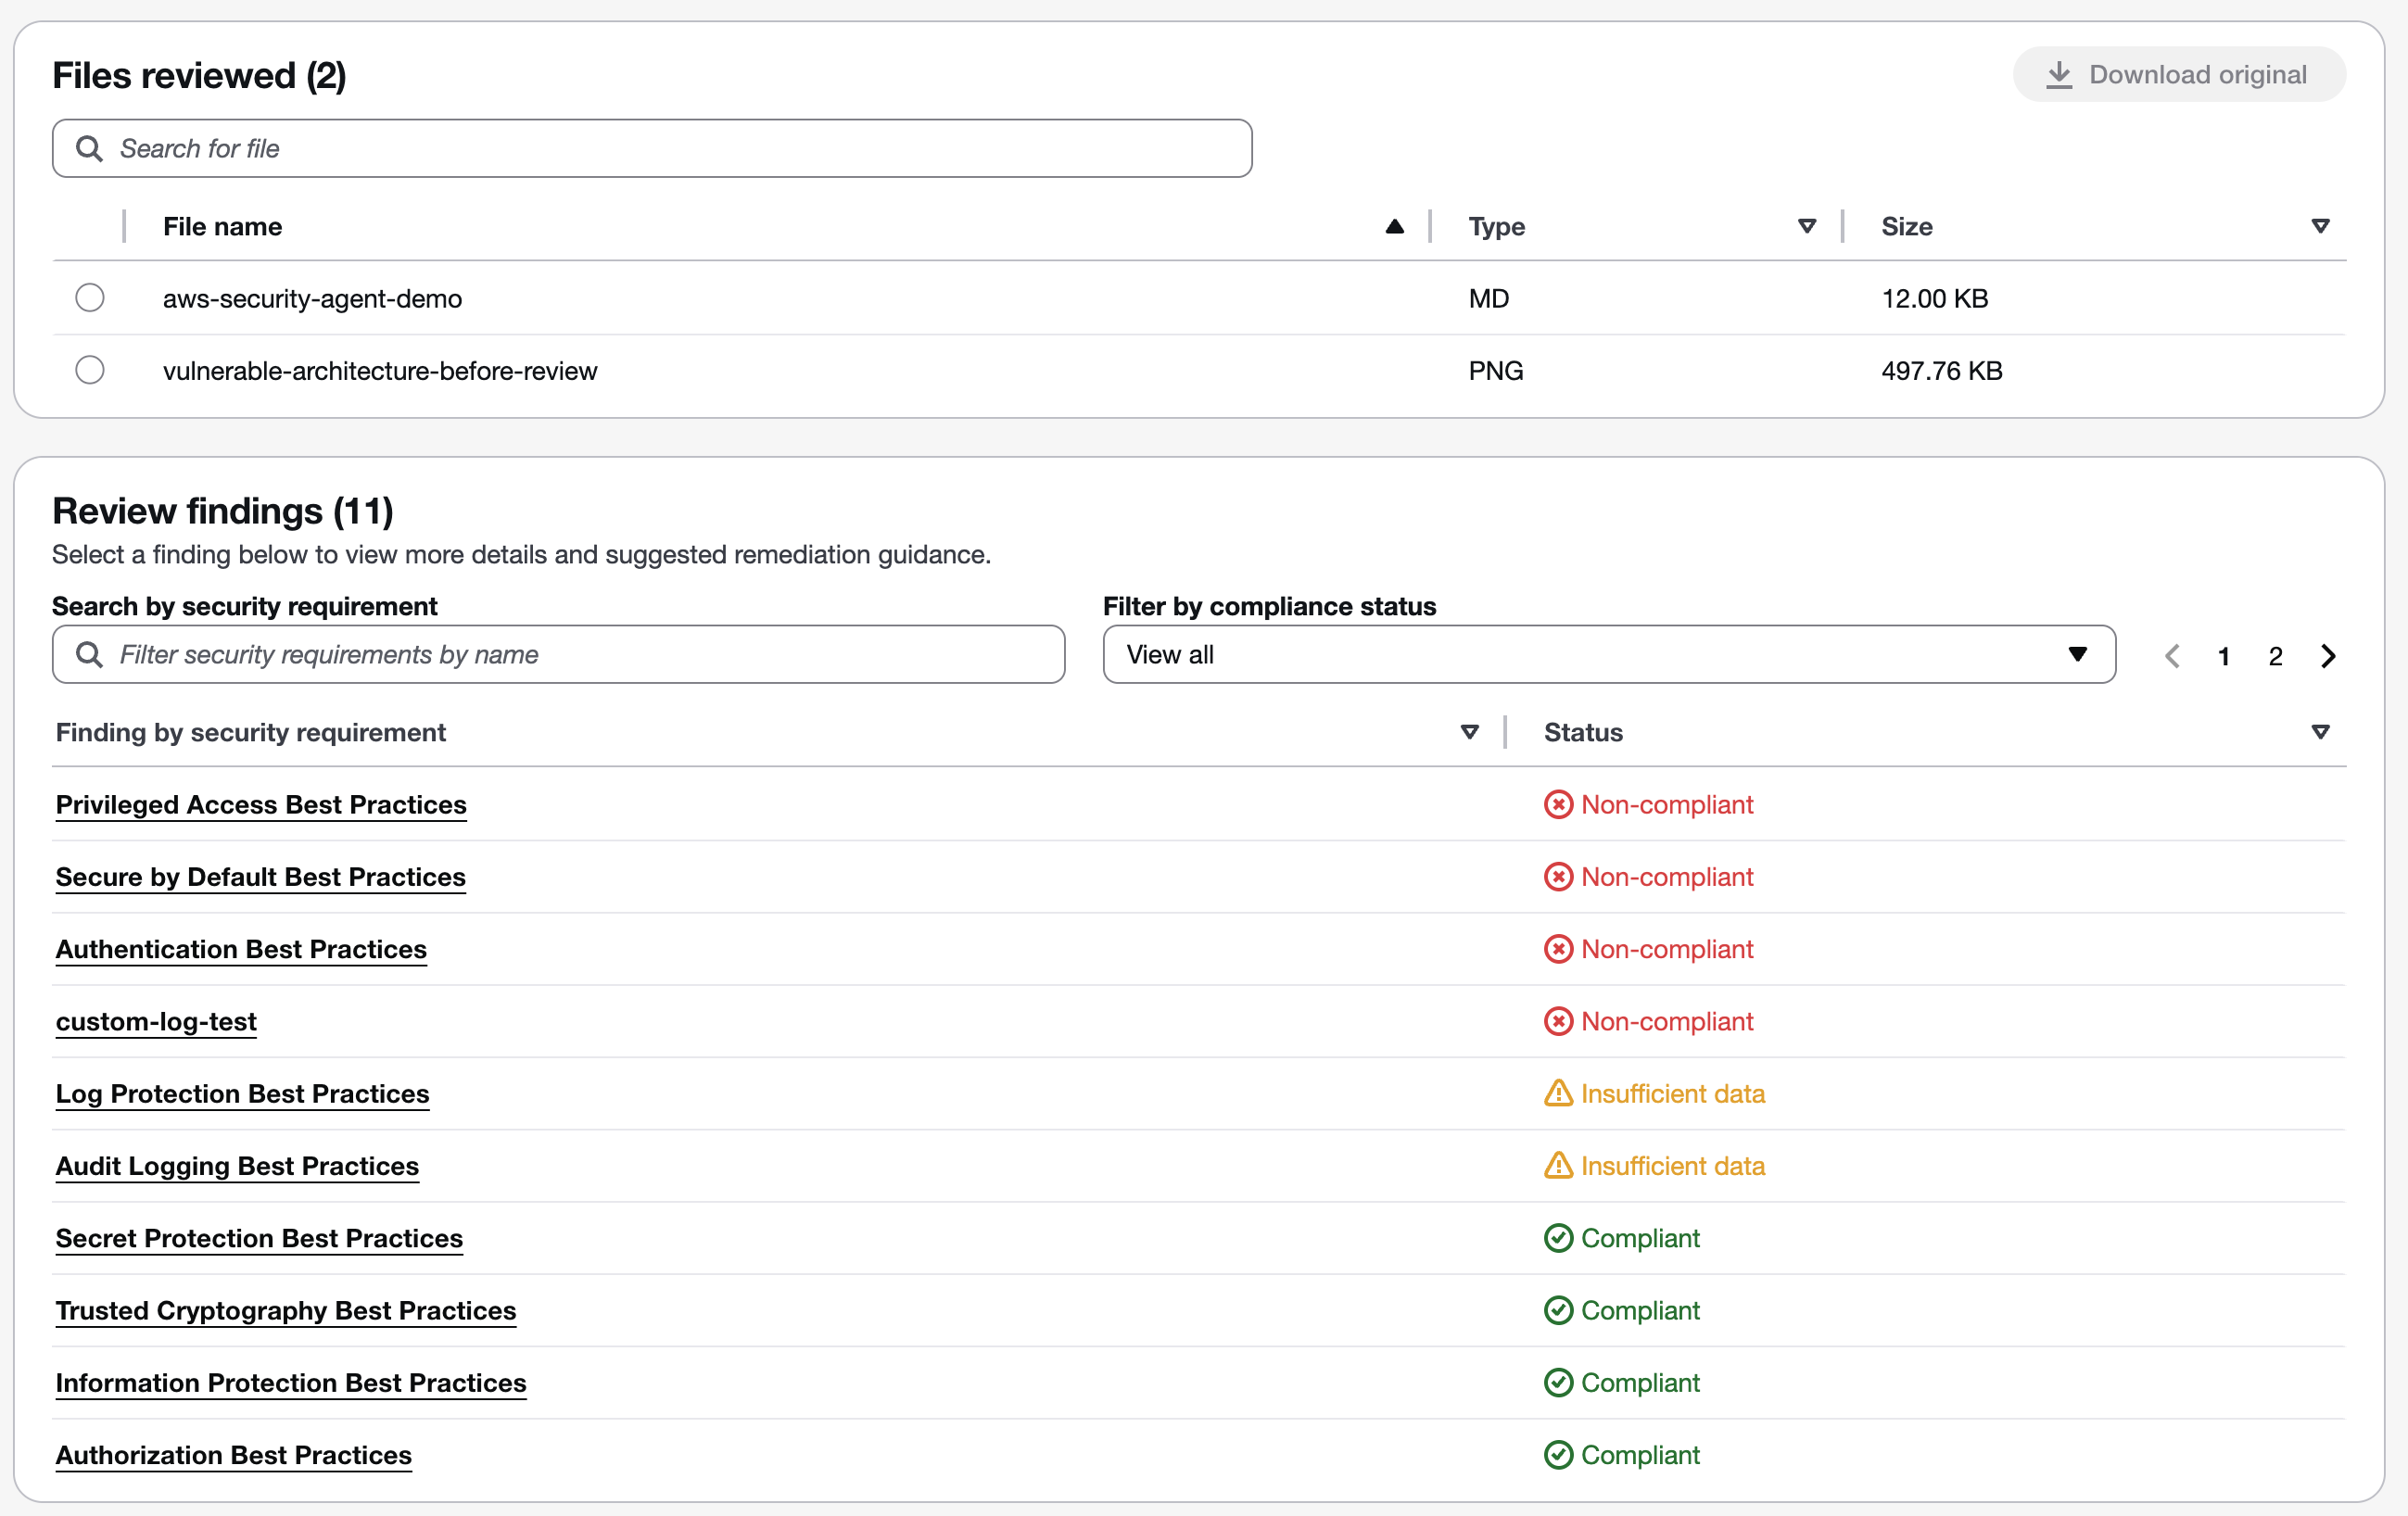Open Information Protection Best Practices finding
2408x1516 pixels.
pos(291,1383)
